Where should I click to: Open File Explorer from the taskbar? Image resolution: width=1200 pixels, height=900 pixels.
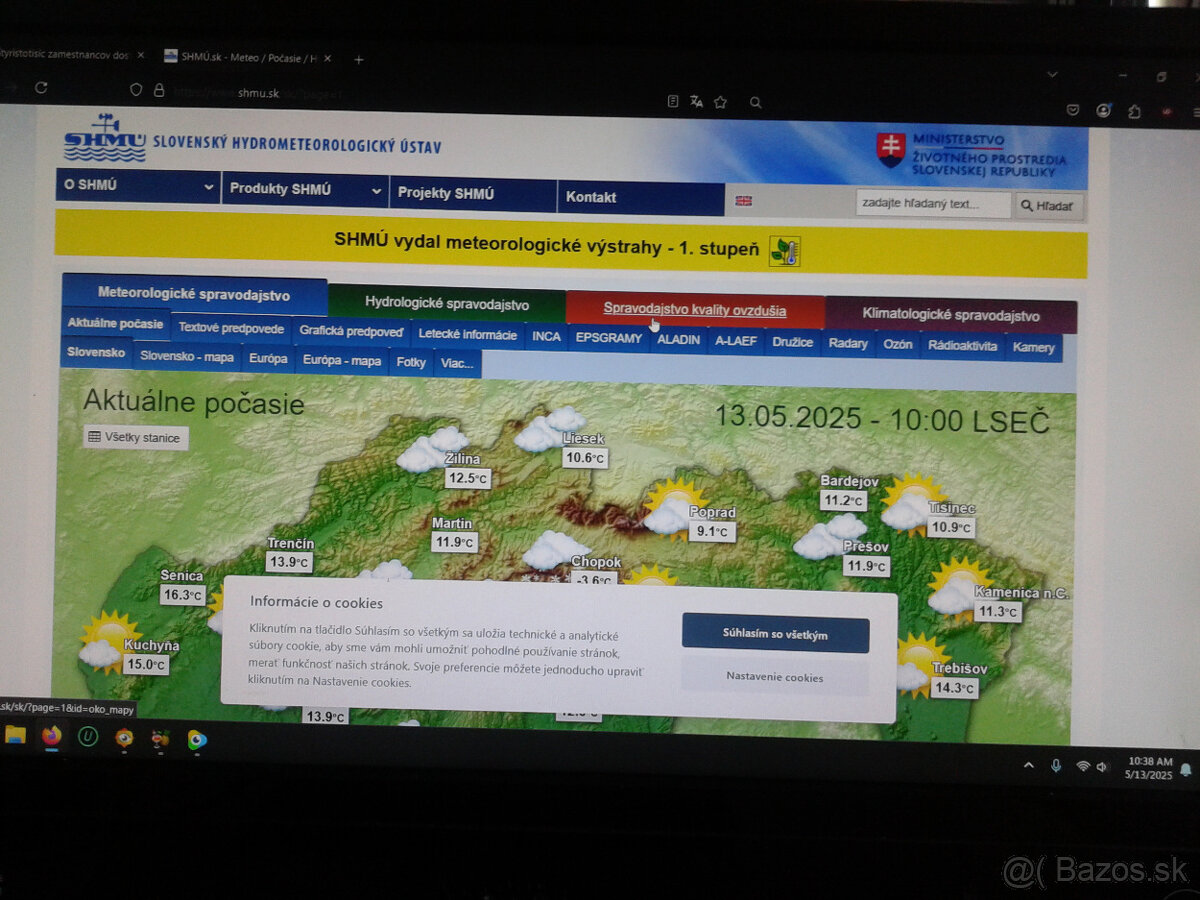pos(15,735)
